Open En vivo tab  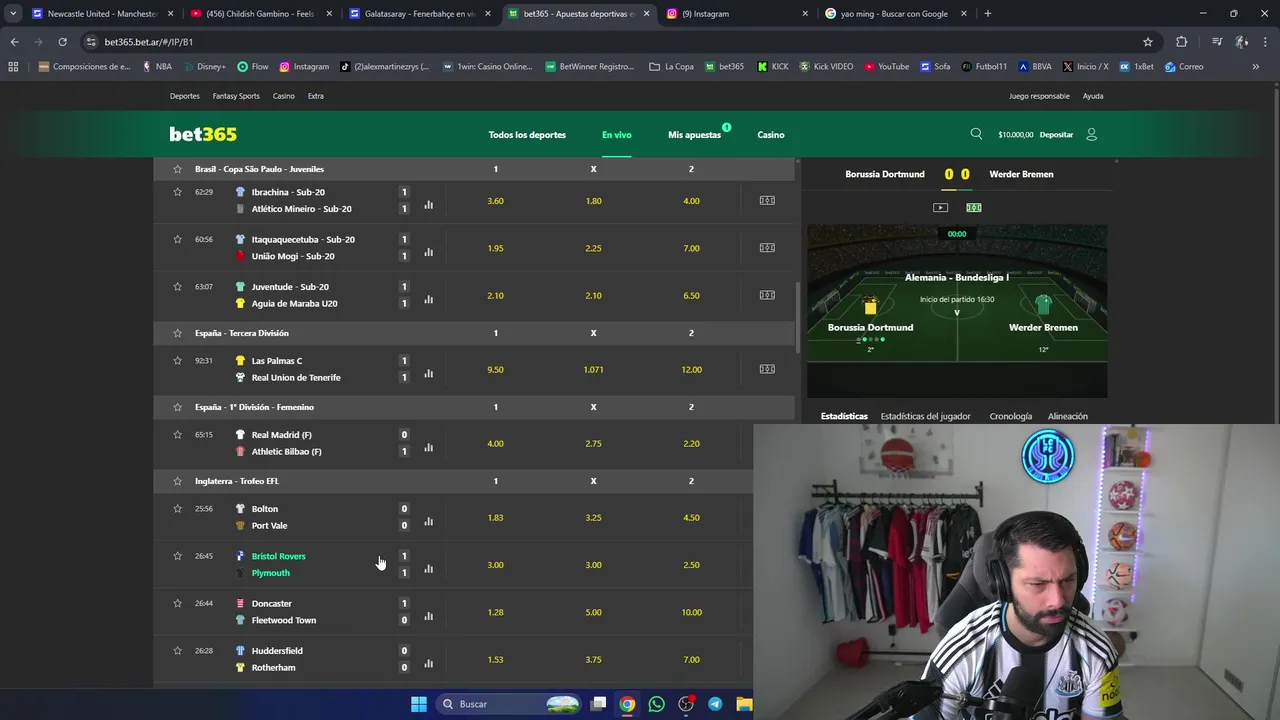(616, 134)
